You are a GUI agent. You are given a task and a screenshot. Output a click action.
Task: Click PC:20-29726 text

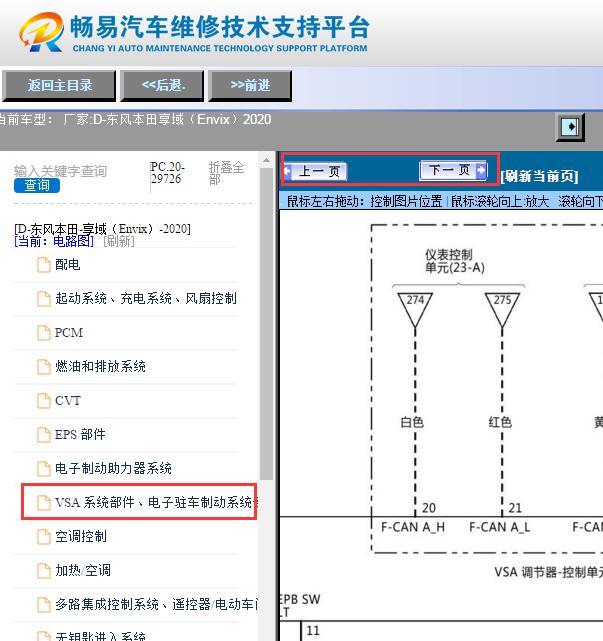click(x=167, y=173)
